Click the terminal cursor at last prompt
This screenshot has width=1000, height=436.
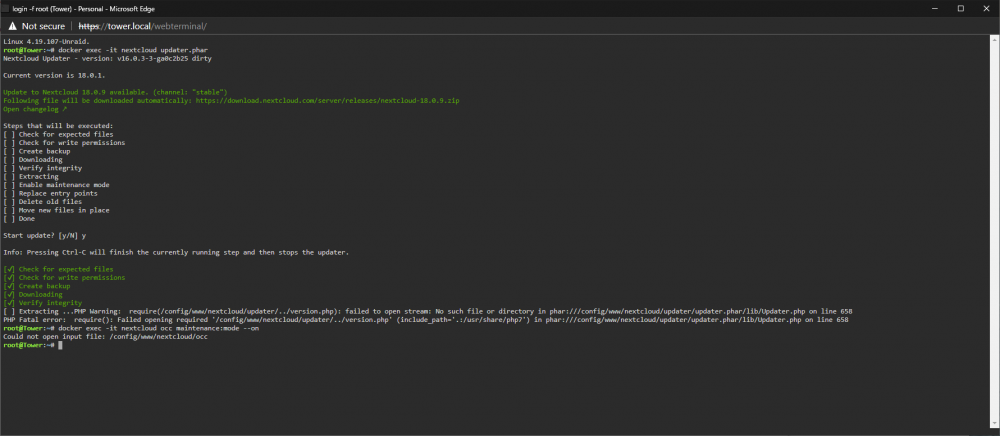(x=60, y=345)
